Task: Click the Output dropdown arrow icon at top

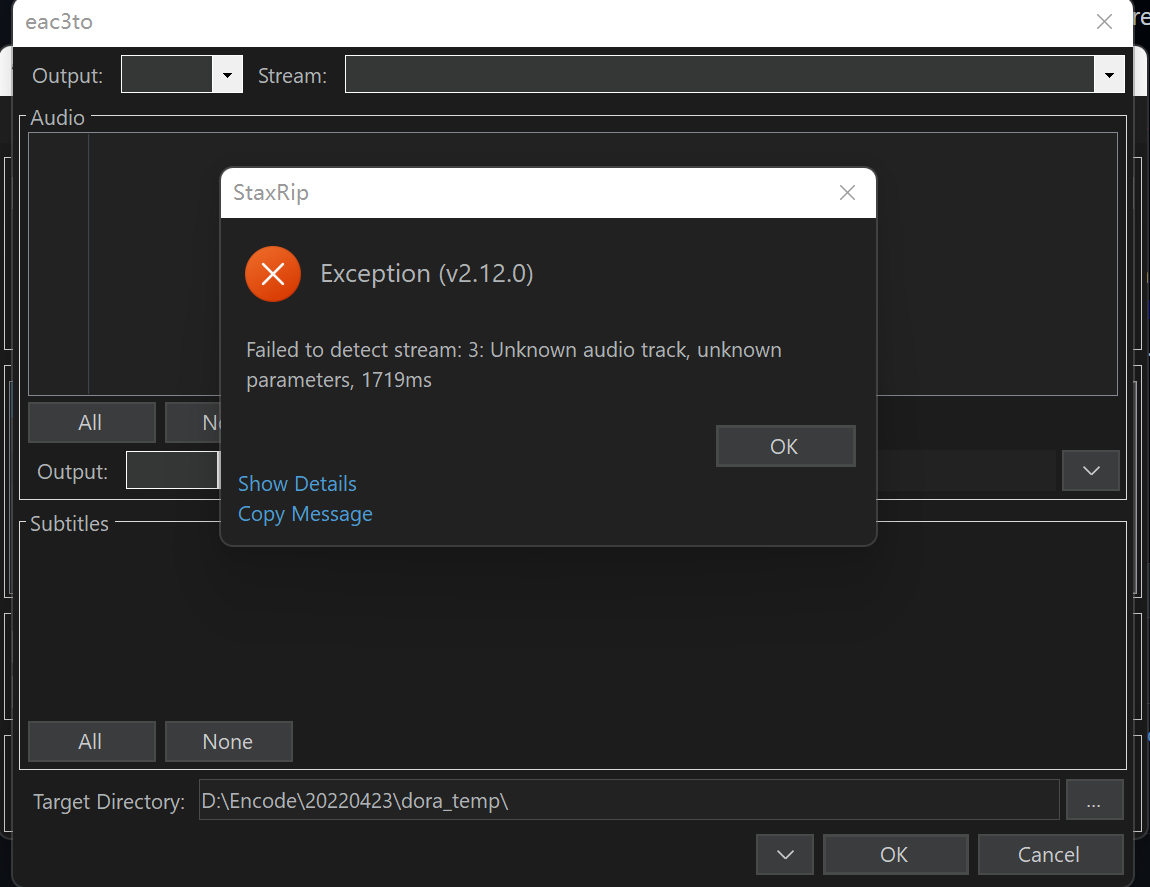Action: coord(227,73)
